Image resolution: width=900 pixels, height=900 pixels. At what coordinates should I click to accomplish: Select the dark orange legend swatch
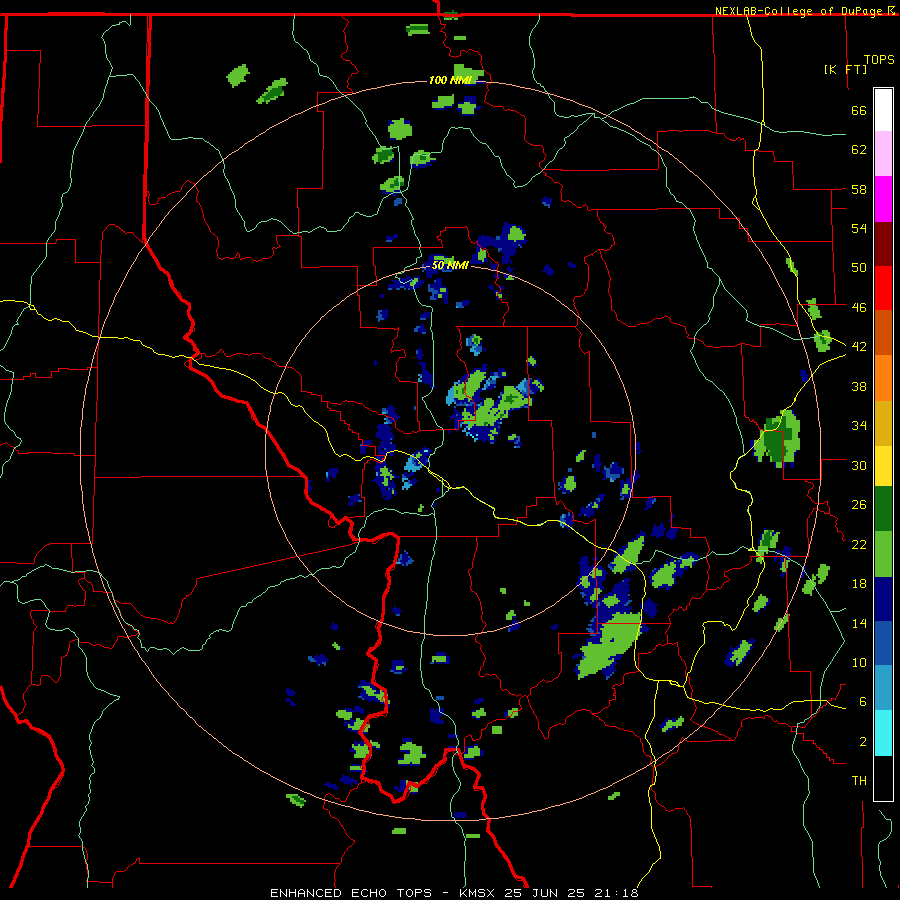click(x=883, y=332)
